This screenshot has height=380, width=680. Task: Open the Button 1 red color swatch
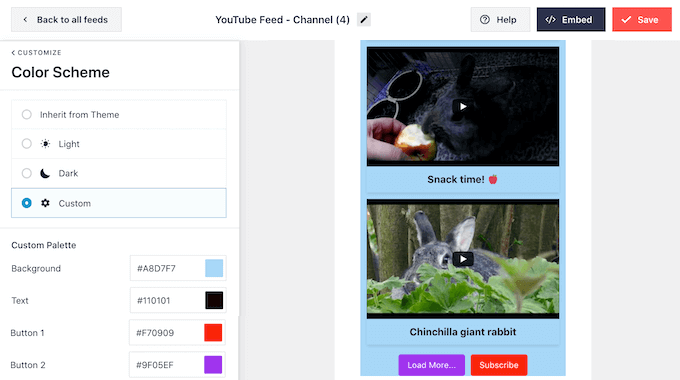click(213, 333)
